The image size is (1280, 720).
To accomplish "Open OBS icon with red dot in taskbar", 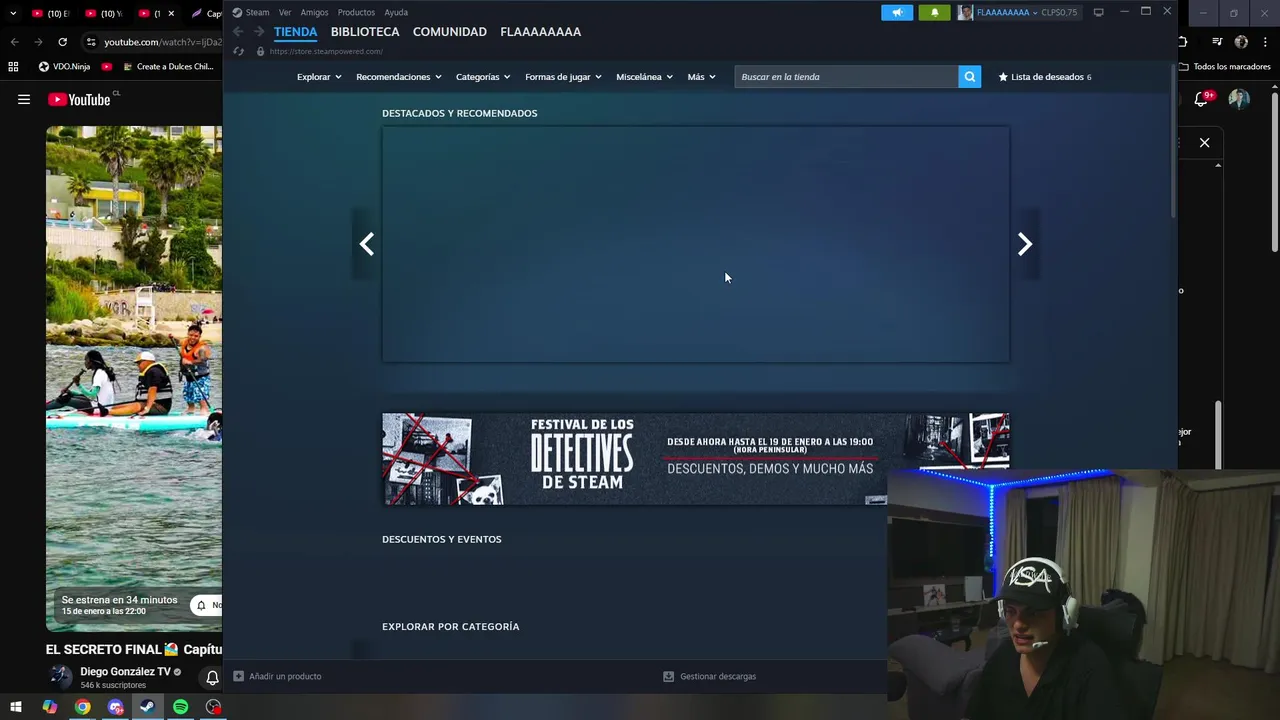I will [x=213, y=707].
